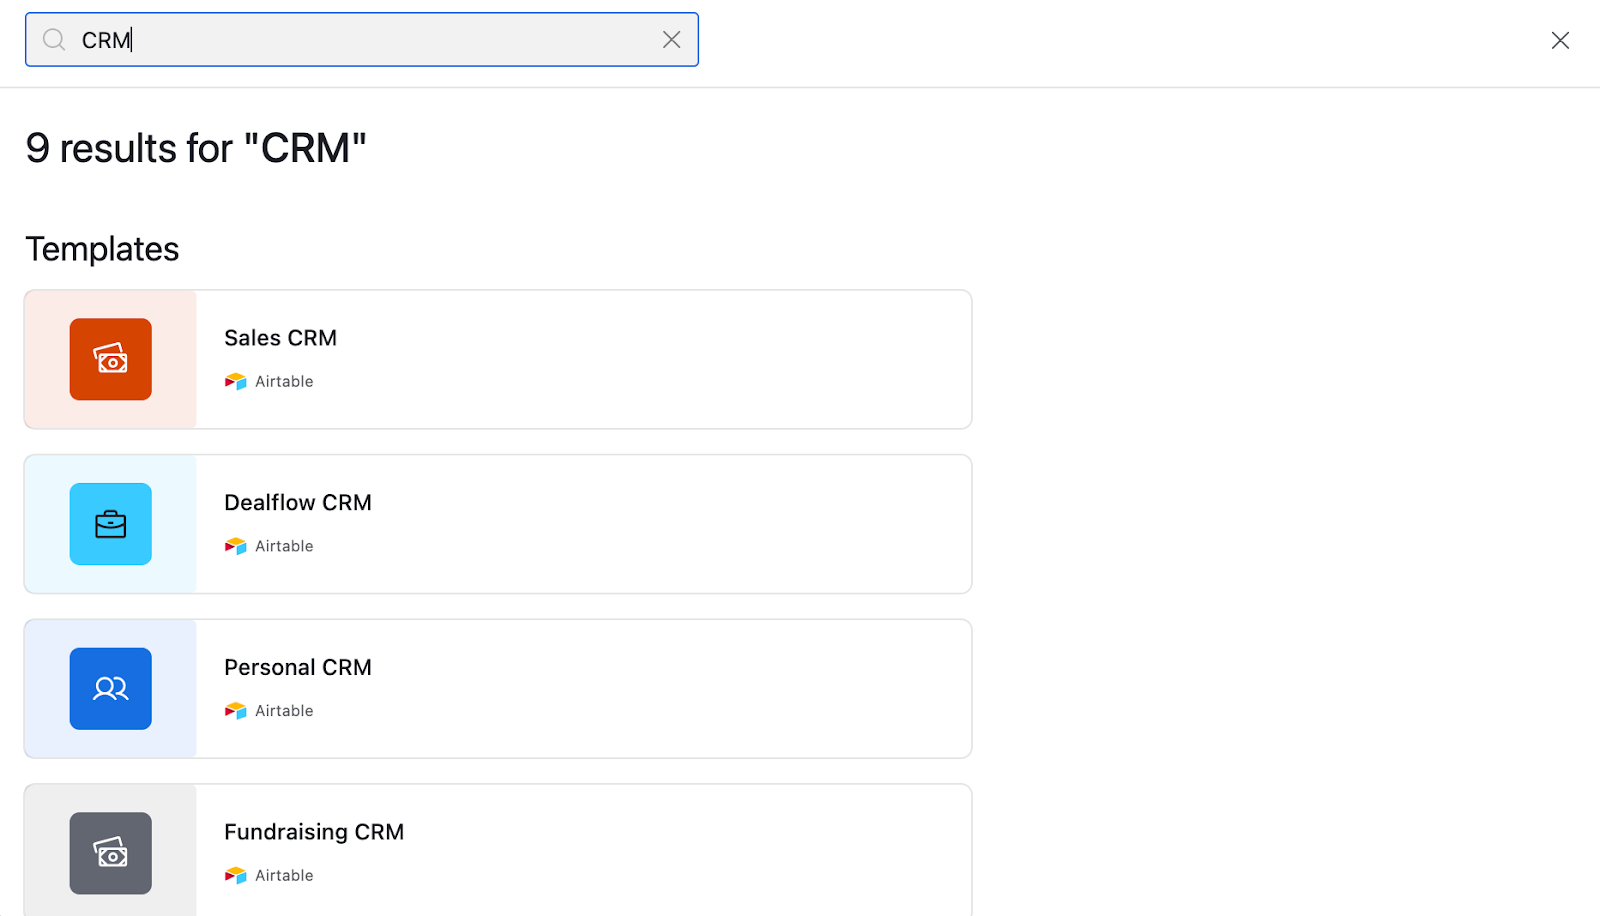Screen dimensions: 1600x916
Task: Clear the CRM search text
Action: click(672, 39)
